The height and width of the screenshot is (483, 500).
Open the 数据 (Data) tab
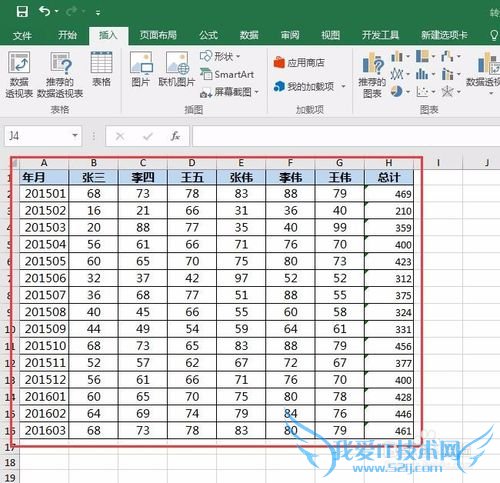pos(249,35)
